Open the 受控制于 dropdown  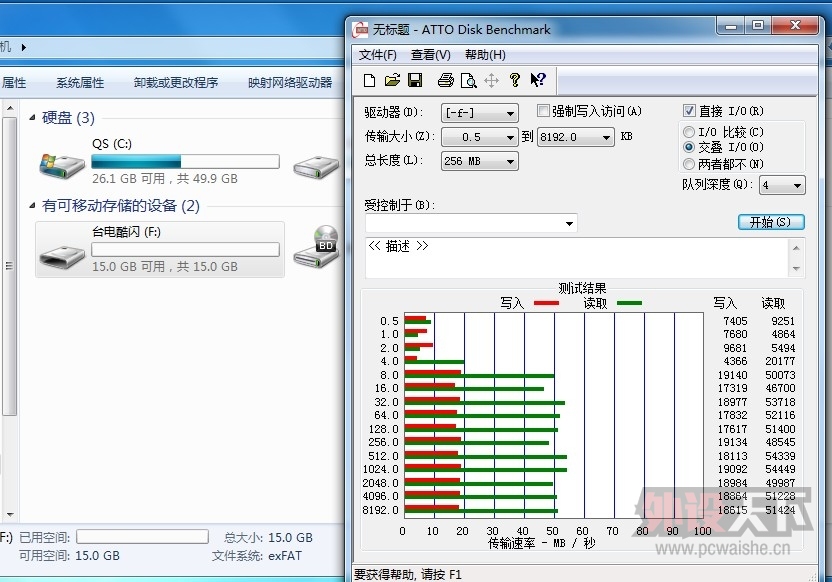tap(471, 223)
